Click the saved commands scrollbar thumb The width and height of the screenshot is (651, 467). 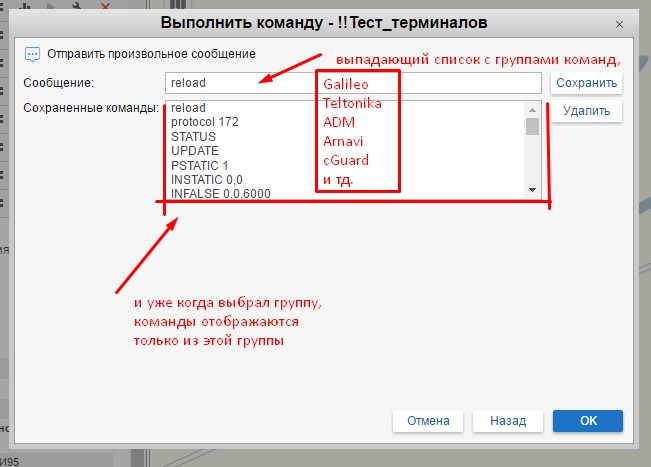[532, 125]
